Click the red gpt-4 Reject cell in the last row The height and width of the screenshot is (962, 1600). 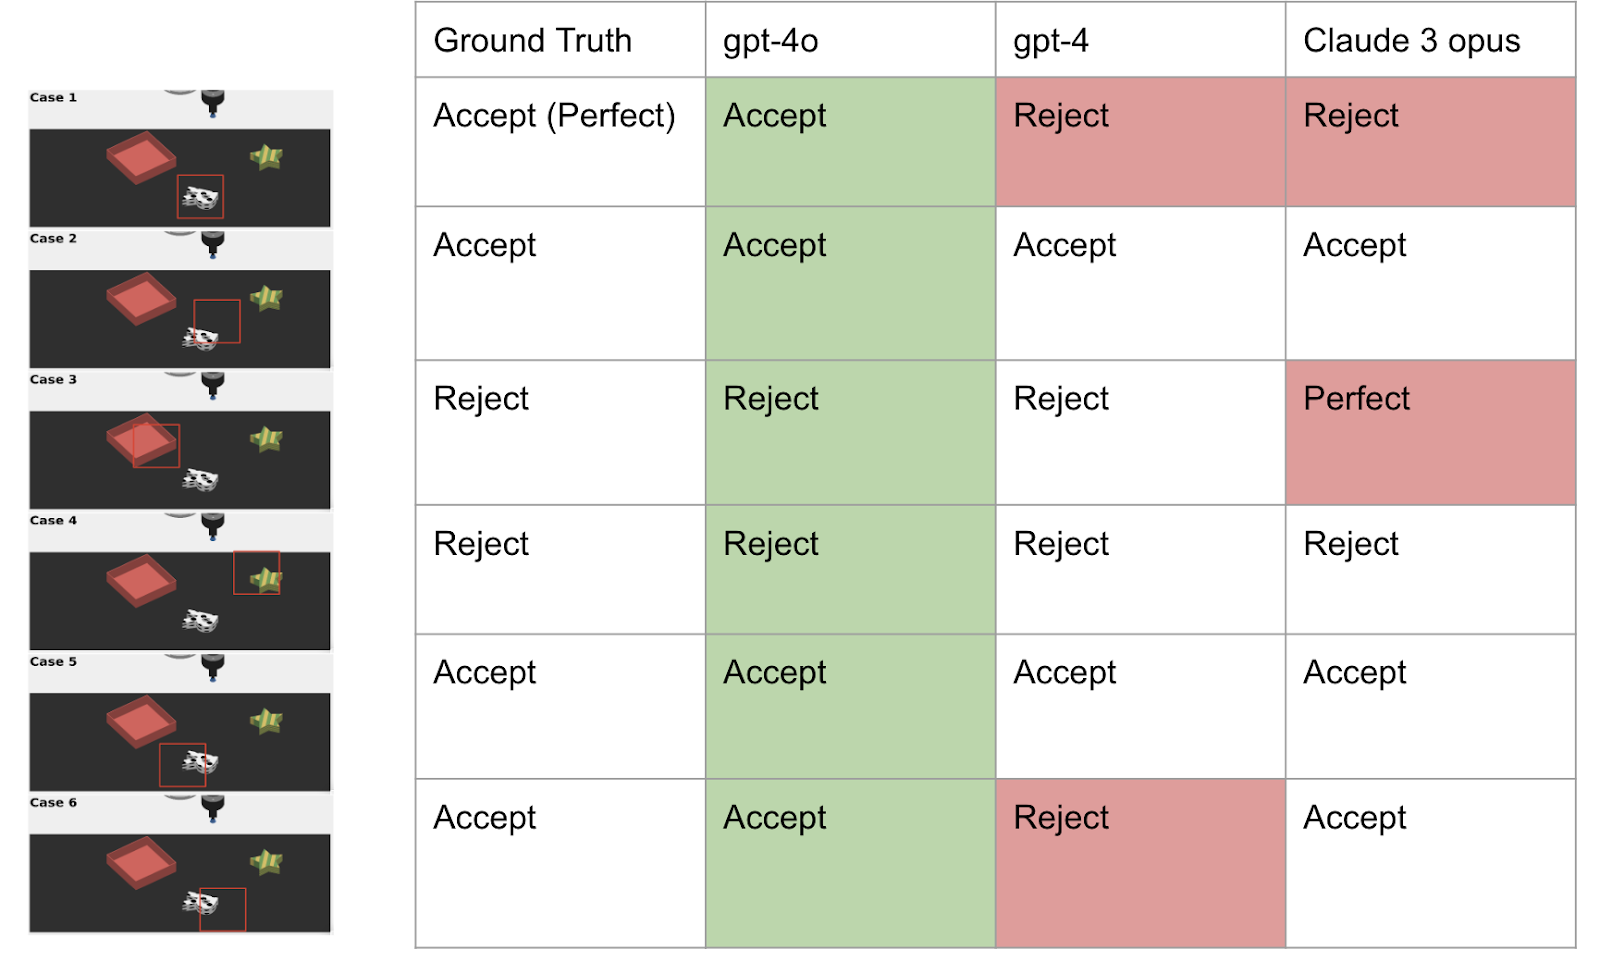coord(1140,862)
